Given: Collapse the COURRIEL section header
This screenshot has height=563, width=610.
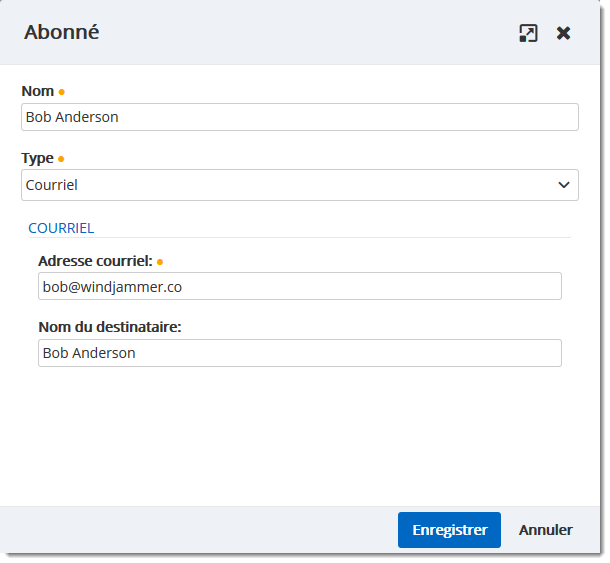Looking at the screenshot, I should click(61, 228).
